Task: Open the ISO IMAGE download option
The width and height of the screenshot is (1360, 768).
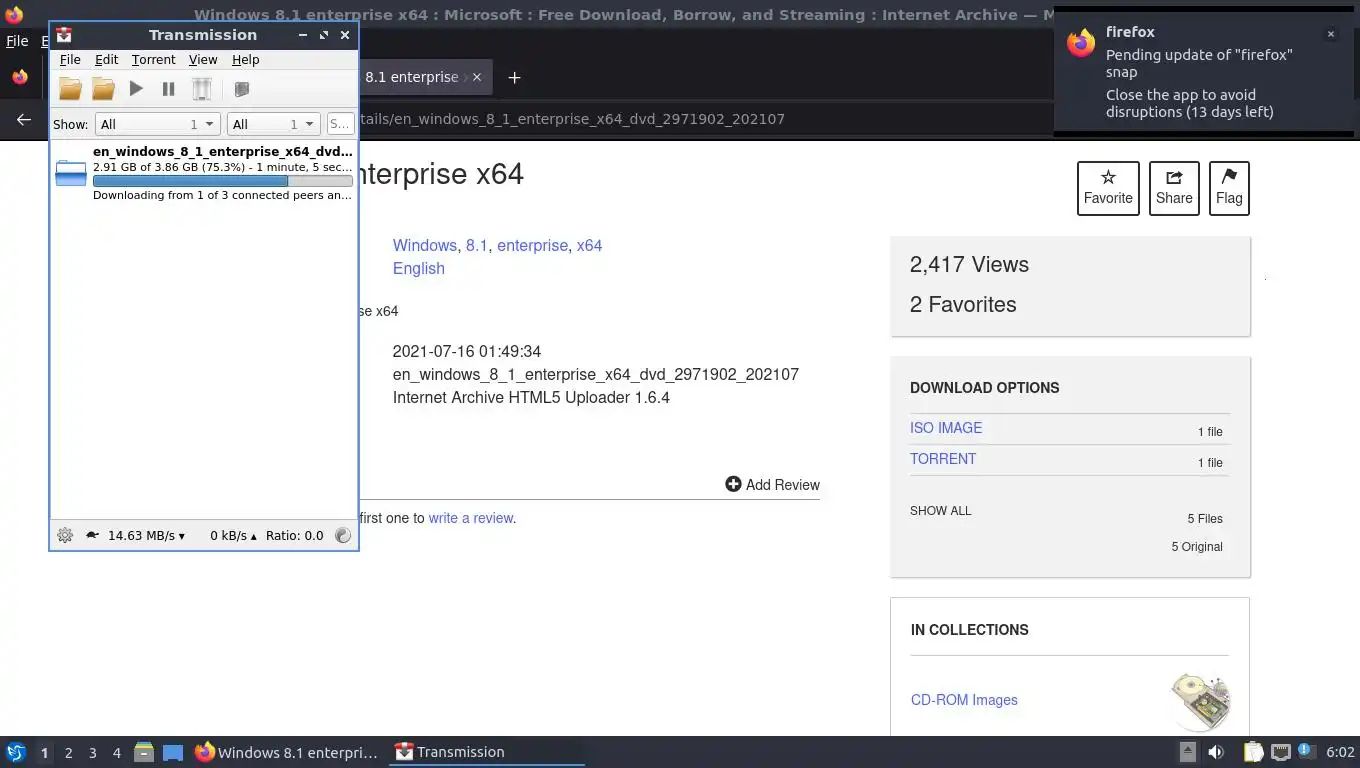Action: (946, 428)
